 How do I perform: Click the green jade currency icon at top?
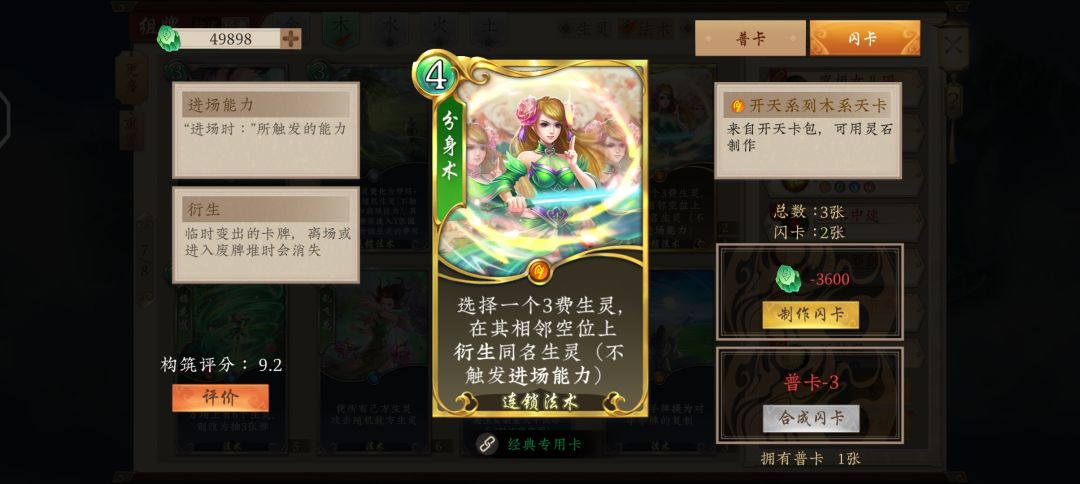pyautogui.click(x=169, y=39)
